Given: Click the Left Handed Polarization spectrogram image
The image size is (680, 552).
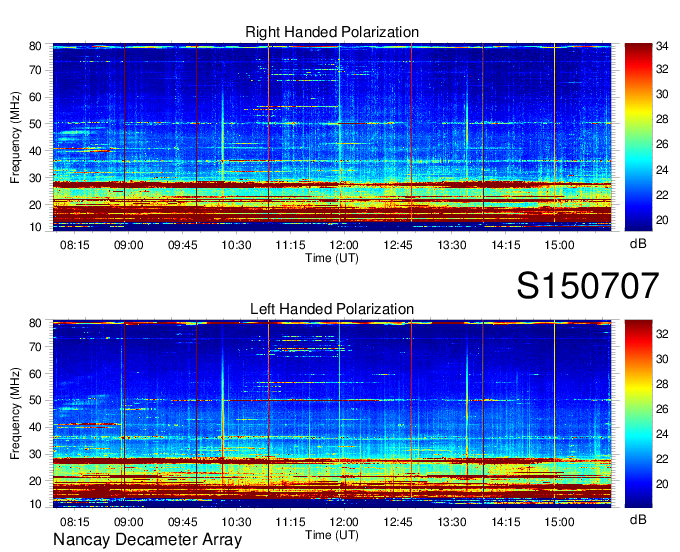Looking at the screenshot, I should [332, 414].
